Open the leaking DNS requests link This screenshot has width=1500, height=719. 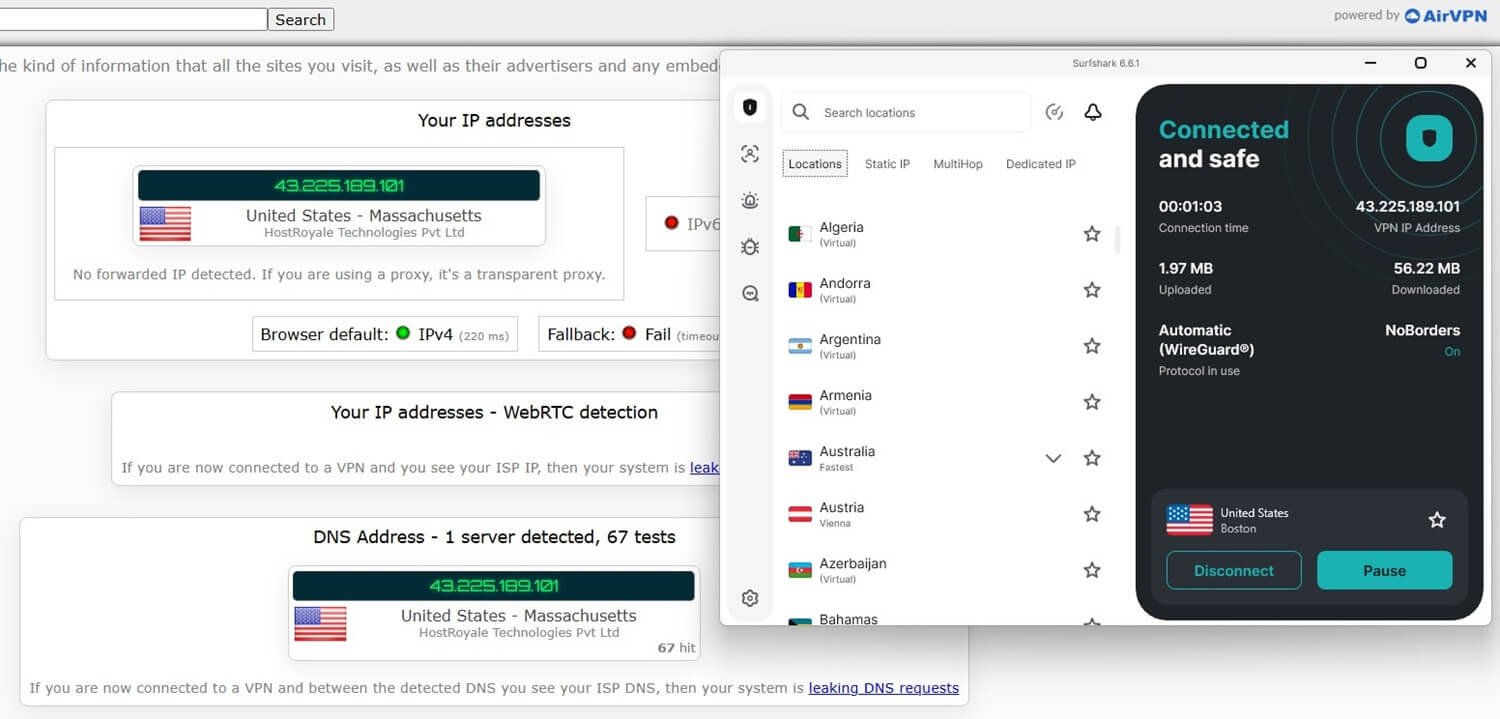coord(883,688)
